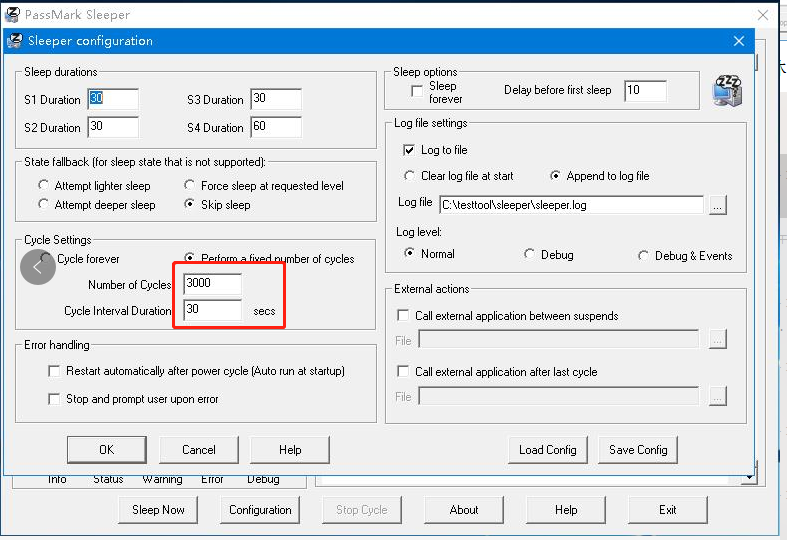Click the left arrow navigation circle
This screenshot has width=787, height=540.
point(38,266)
